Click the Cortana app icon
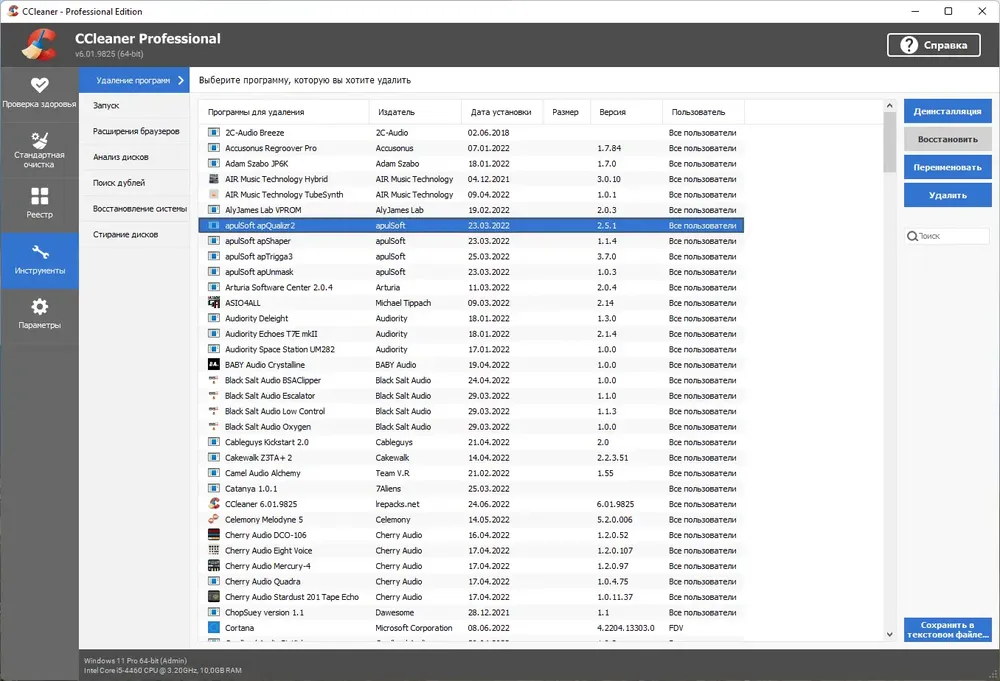 click(x=214, y=628)
